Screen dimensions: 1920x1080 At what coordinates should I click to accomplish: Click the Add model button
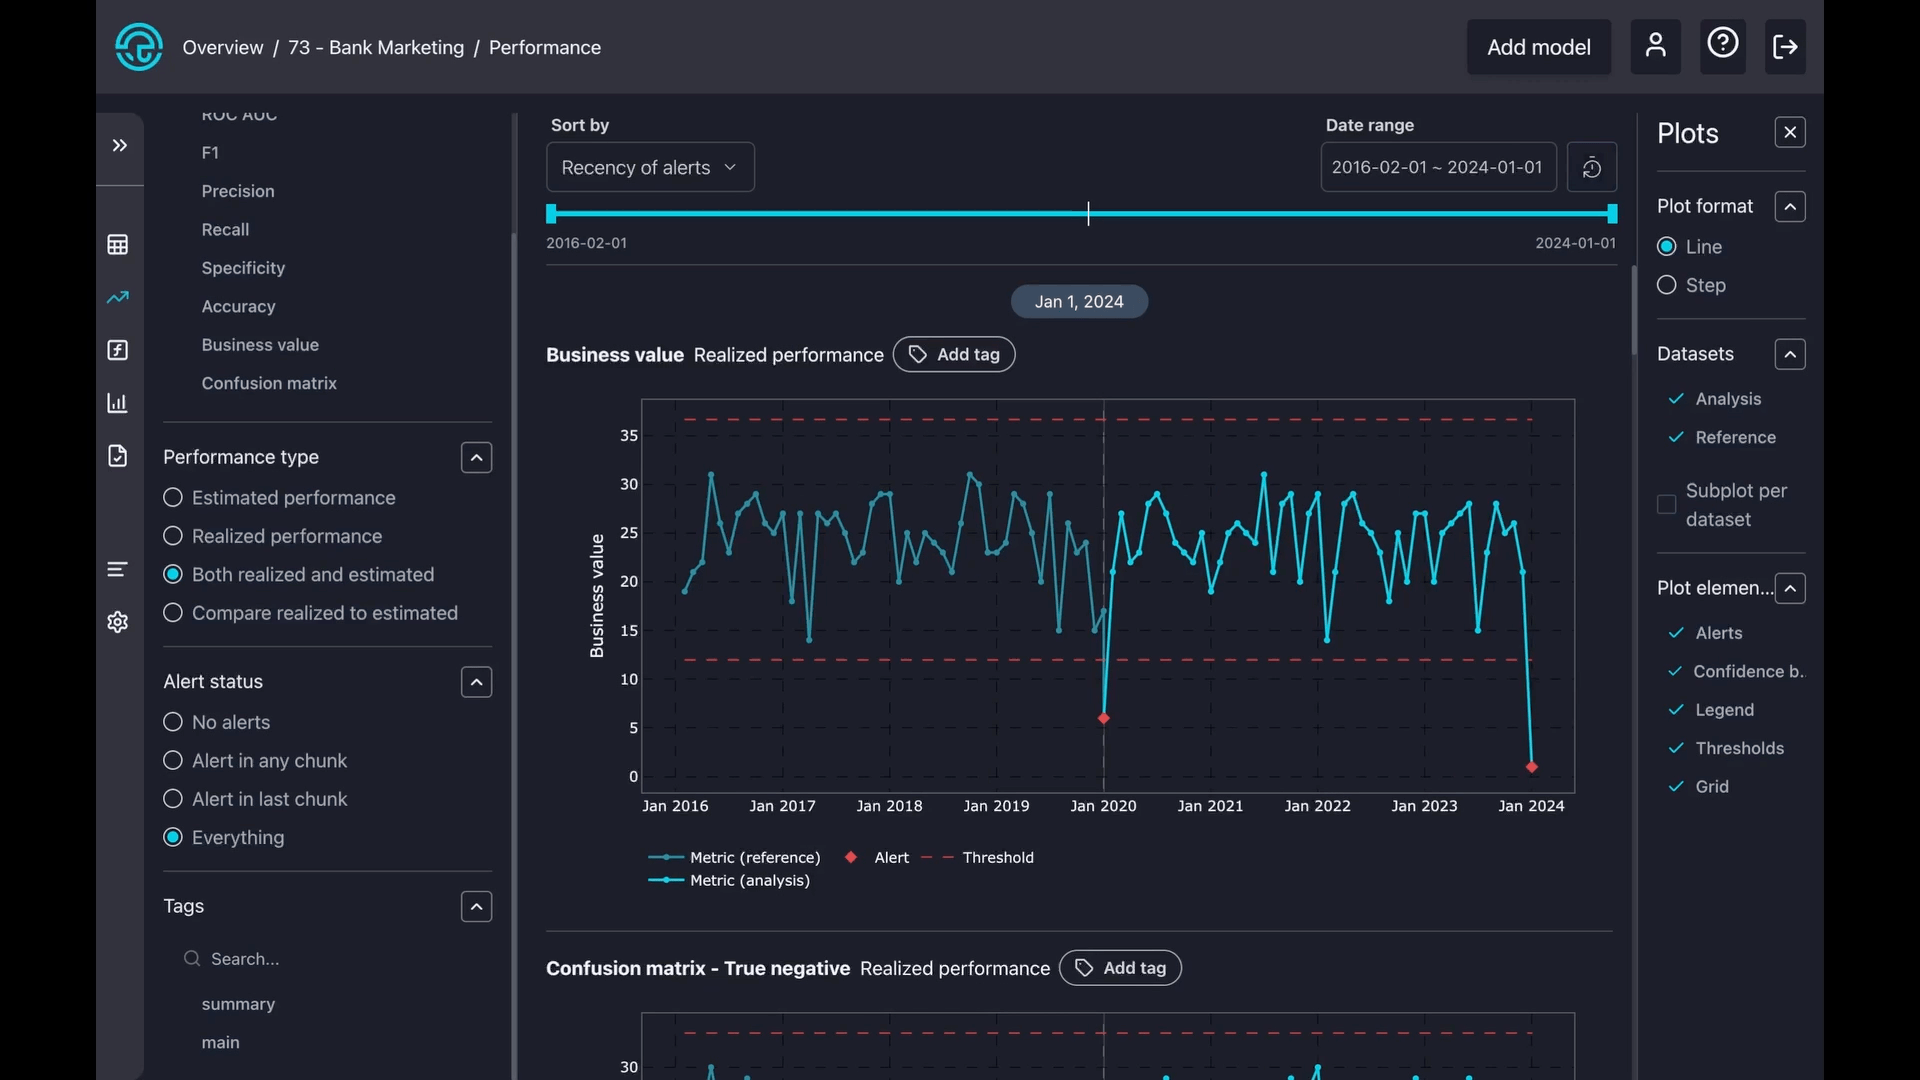click(x=1538, y=48)
